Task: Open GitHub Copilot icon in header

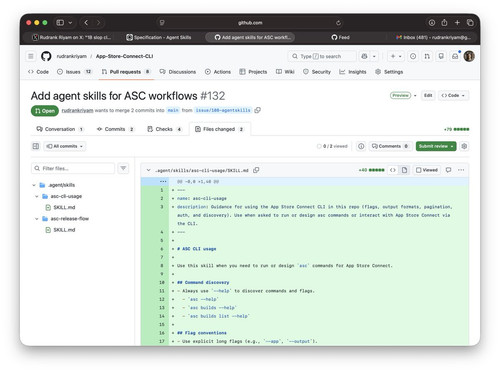Action: point(364,56)
